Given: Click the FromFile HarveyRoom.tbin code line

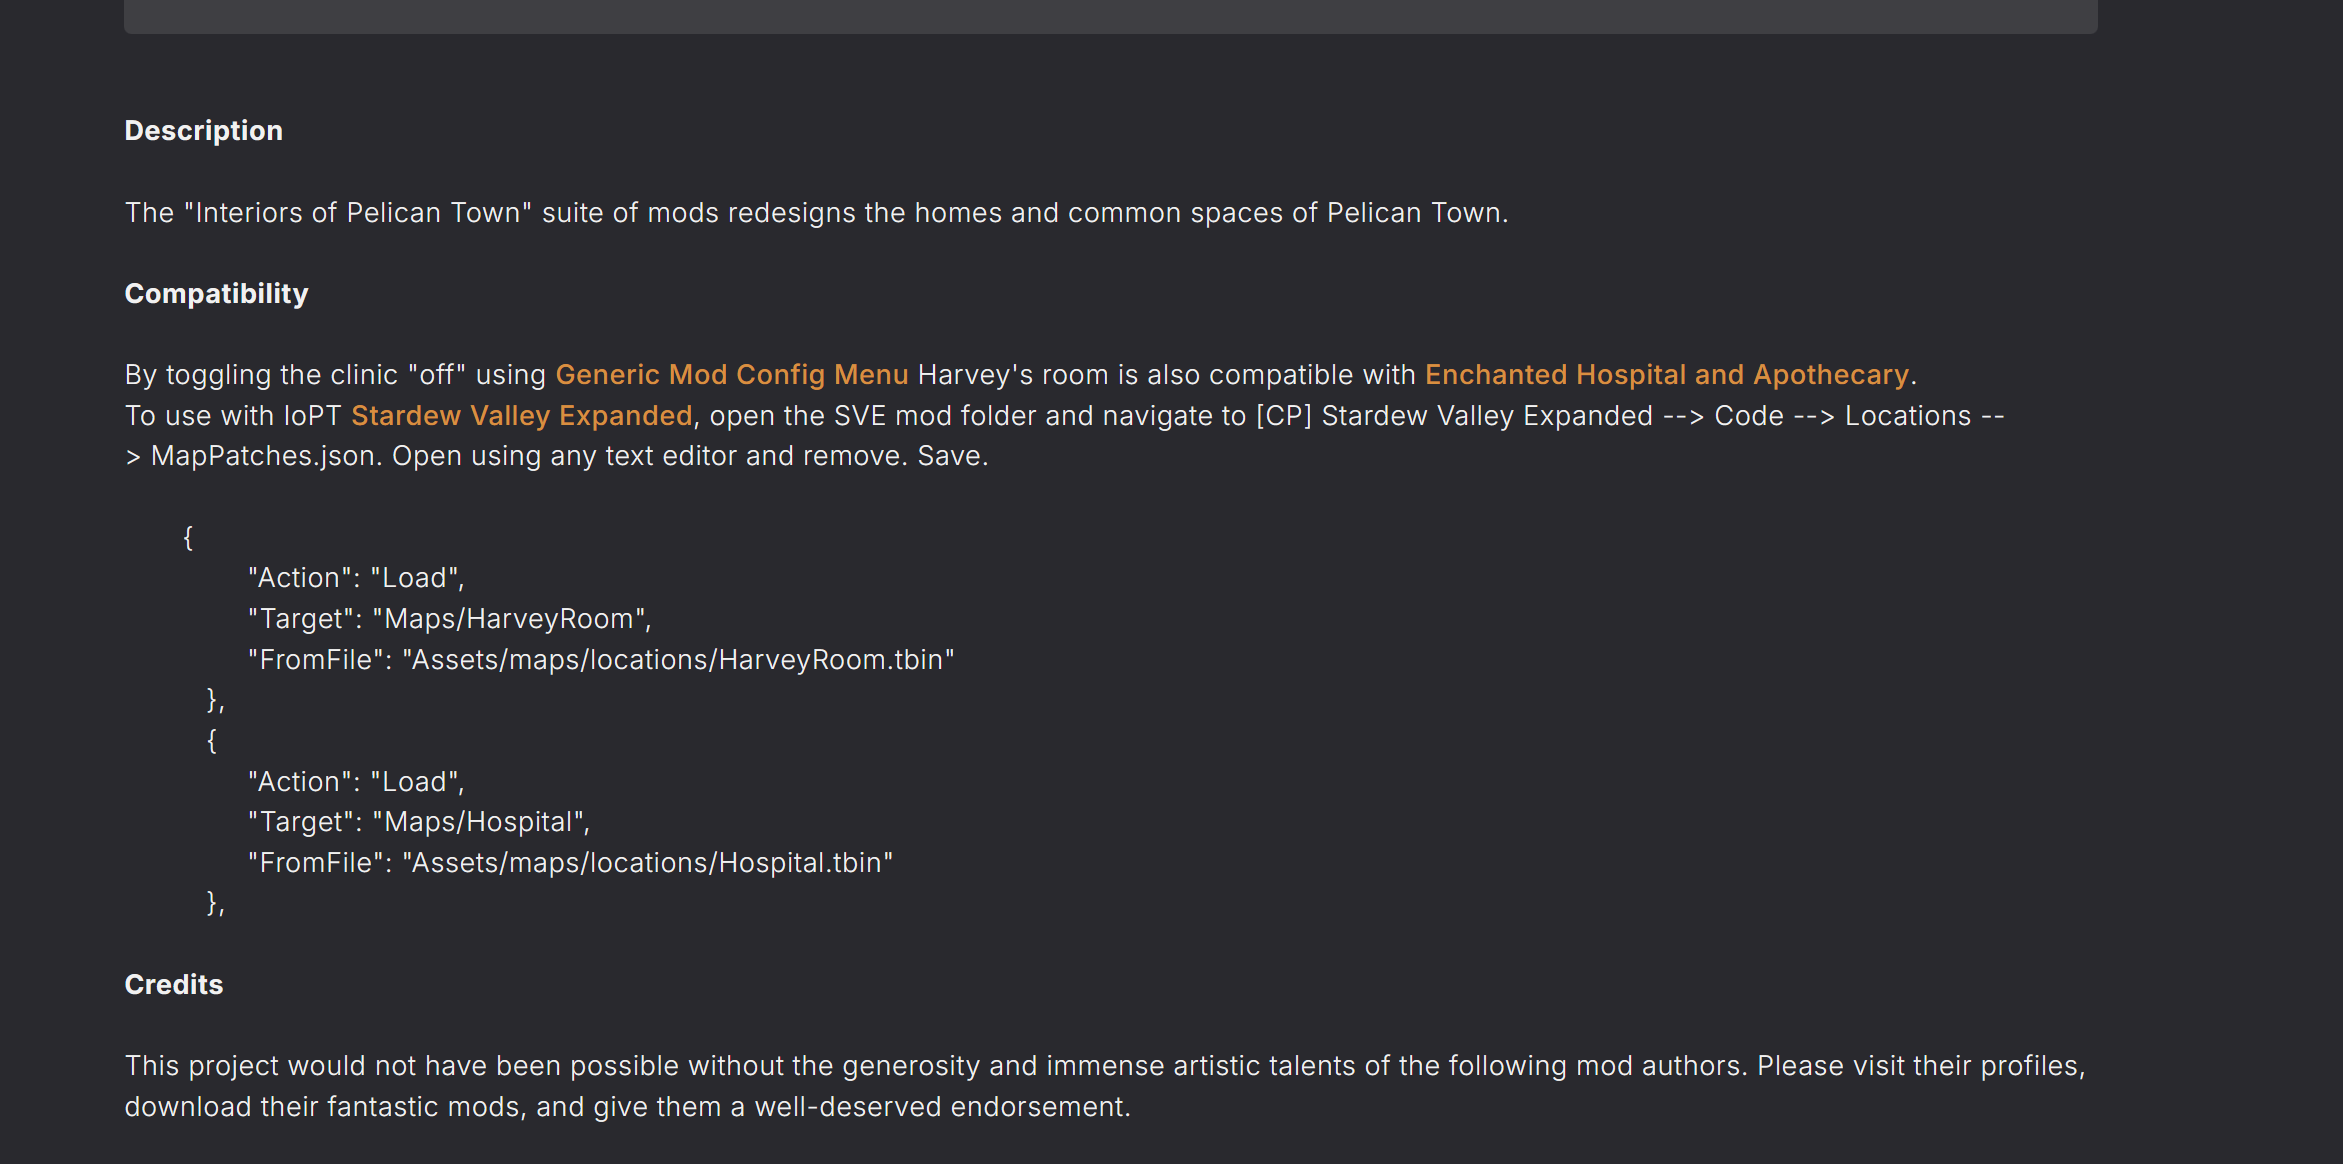Looking at the screenshot, I should [601, 660].
